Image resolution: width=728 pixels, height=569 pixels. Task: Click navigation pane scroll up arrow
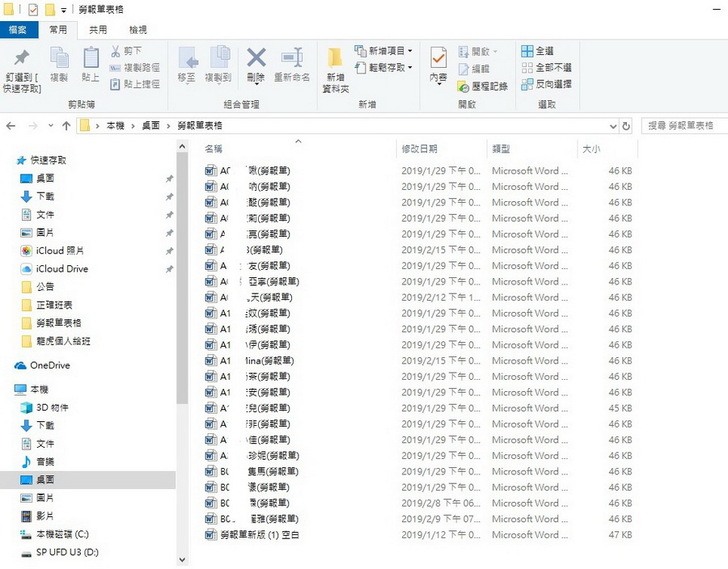point(182,147)
